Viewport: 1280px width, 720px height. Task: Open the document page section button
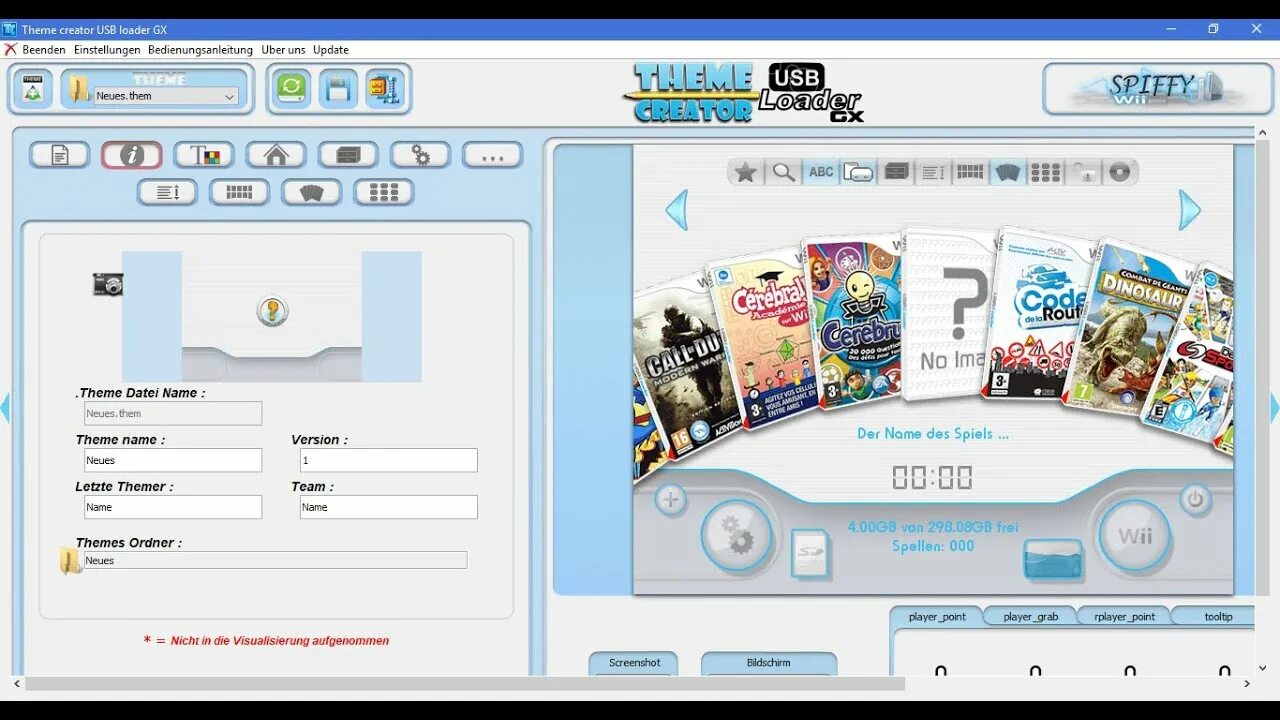[59, 155]
